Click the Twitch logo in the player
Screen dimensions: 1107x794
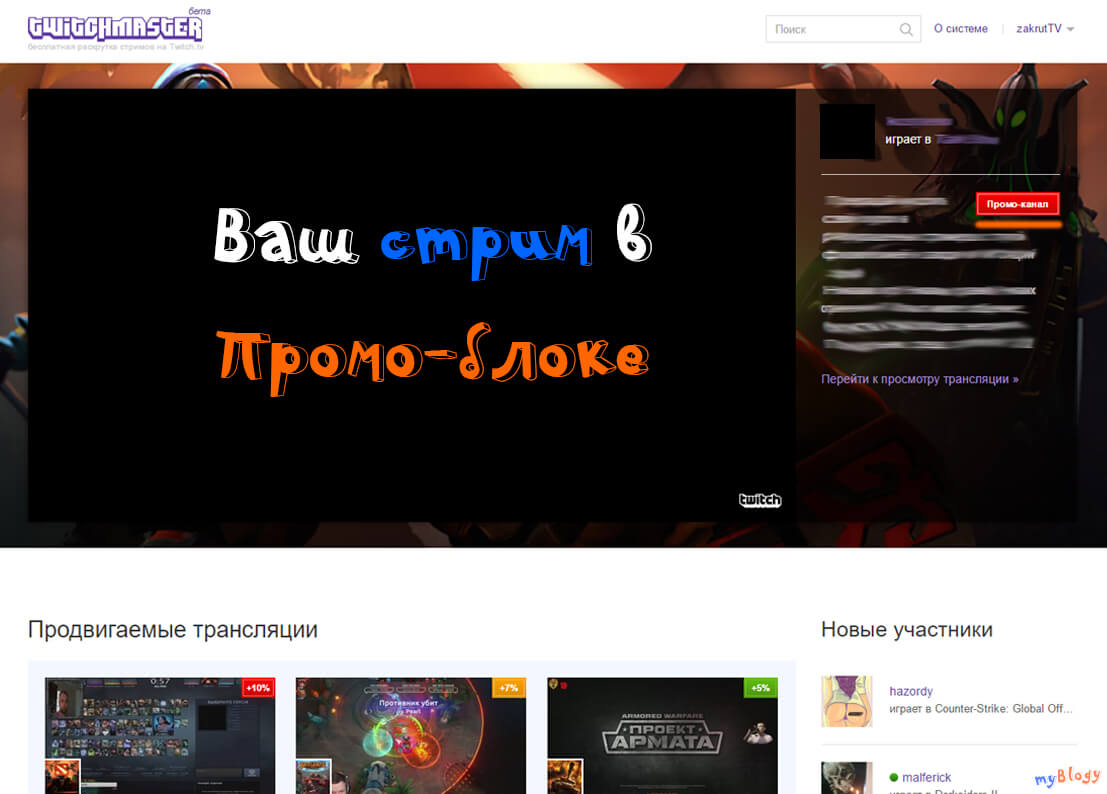[x=759, y=500]
